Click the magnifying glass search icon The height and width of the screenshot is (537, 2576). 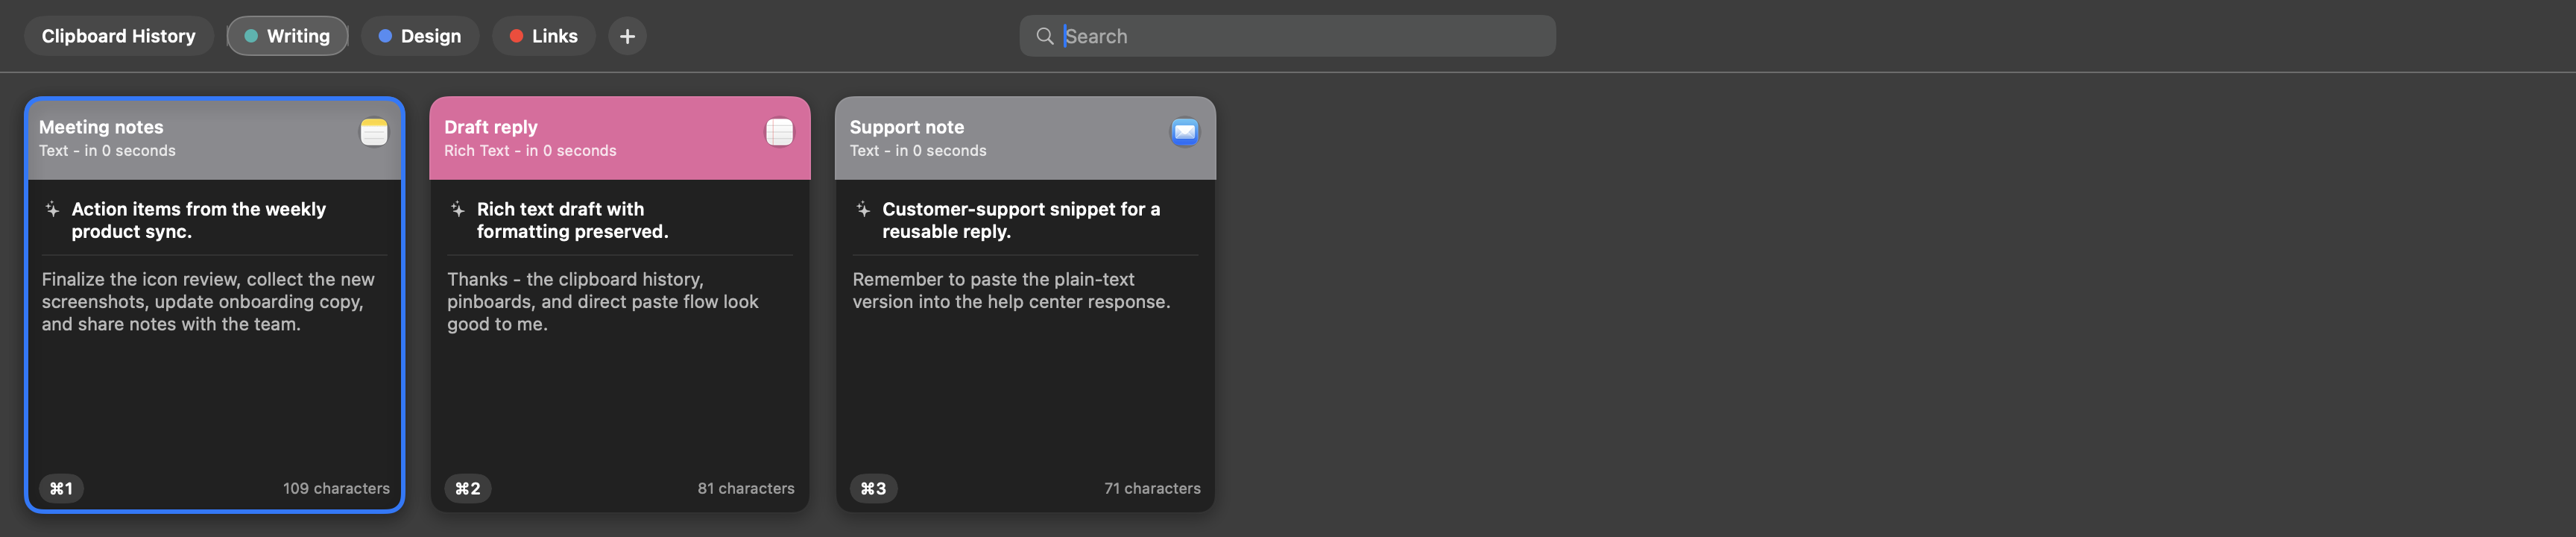(1044, 36)
